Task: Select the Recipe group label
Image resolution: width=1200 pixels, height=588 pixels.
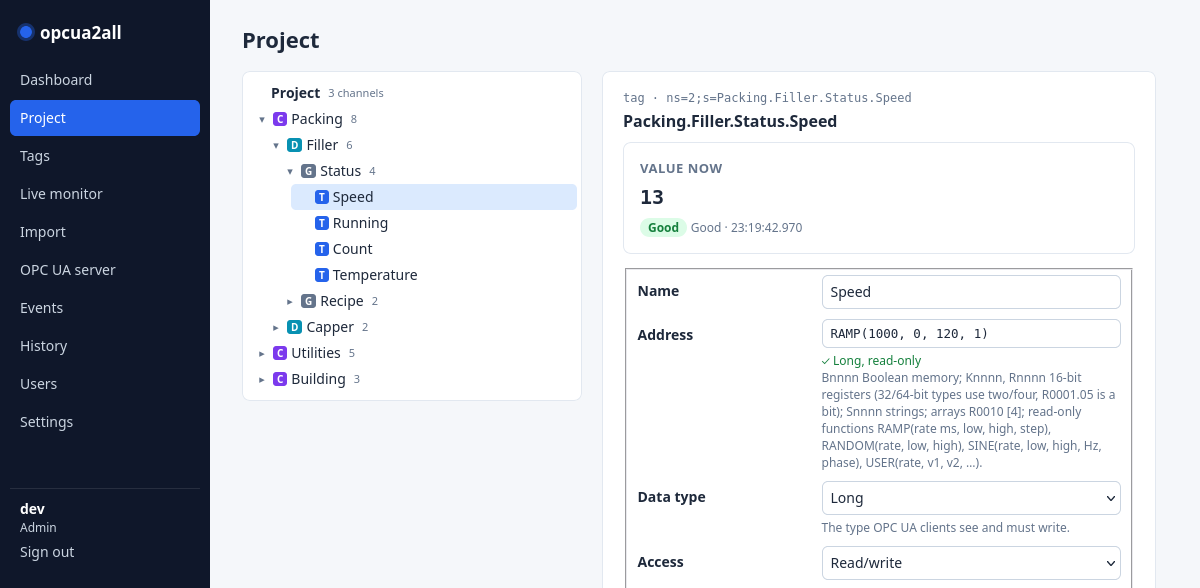Action: 342,301
